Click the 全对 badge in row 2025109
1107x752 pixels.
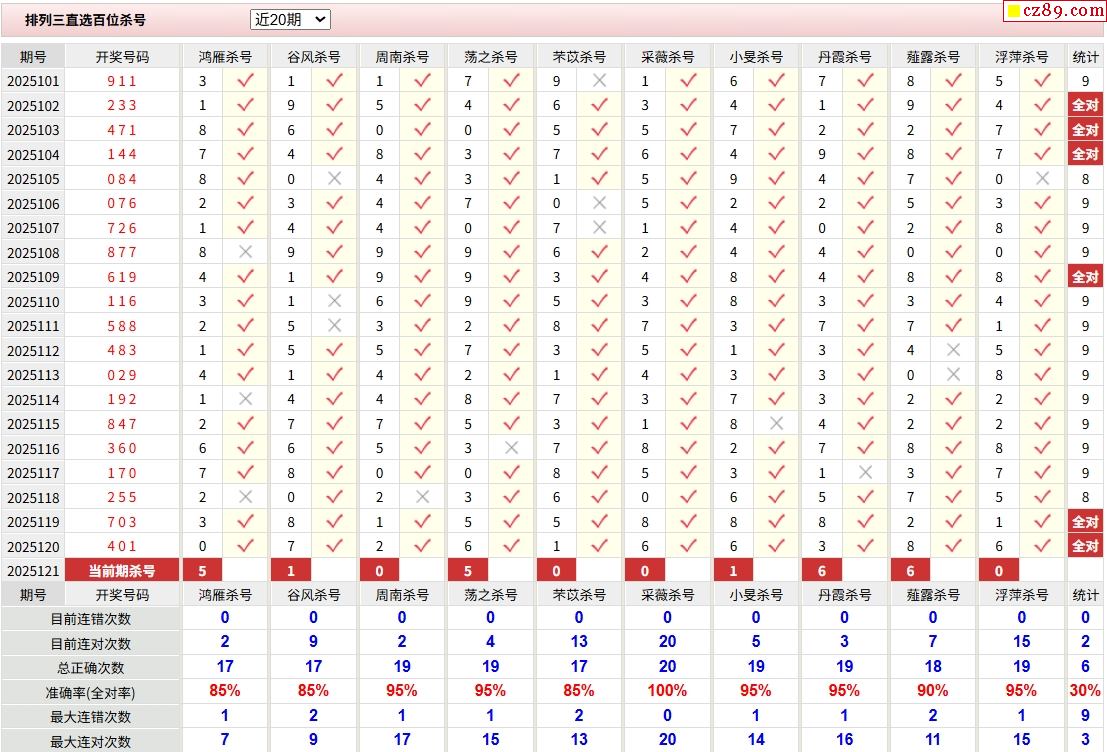[x=1085, y=277]
